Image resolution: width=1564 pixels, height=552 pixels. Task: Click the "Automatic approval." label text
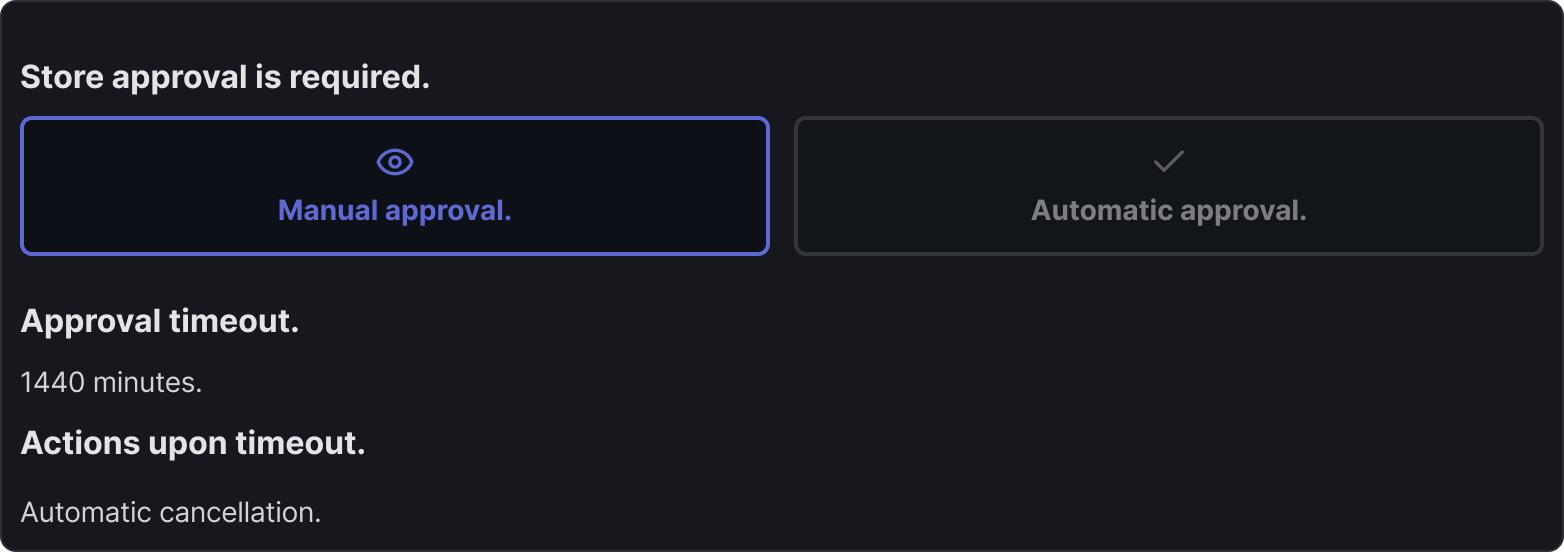pyautogui.click(x=1168, y=211)
